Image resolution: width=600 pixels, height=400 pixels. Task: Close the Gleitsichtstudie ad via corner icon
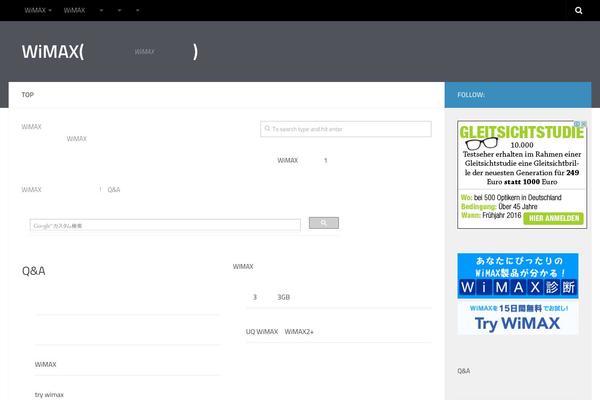click(584, 124)
